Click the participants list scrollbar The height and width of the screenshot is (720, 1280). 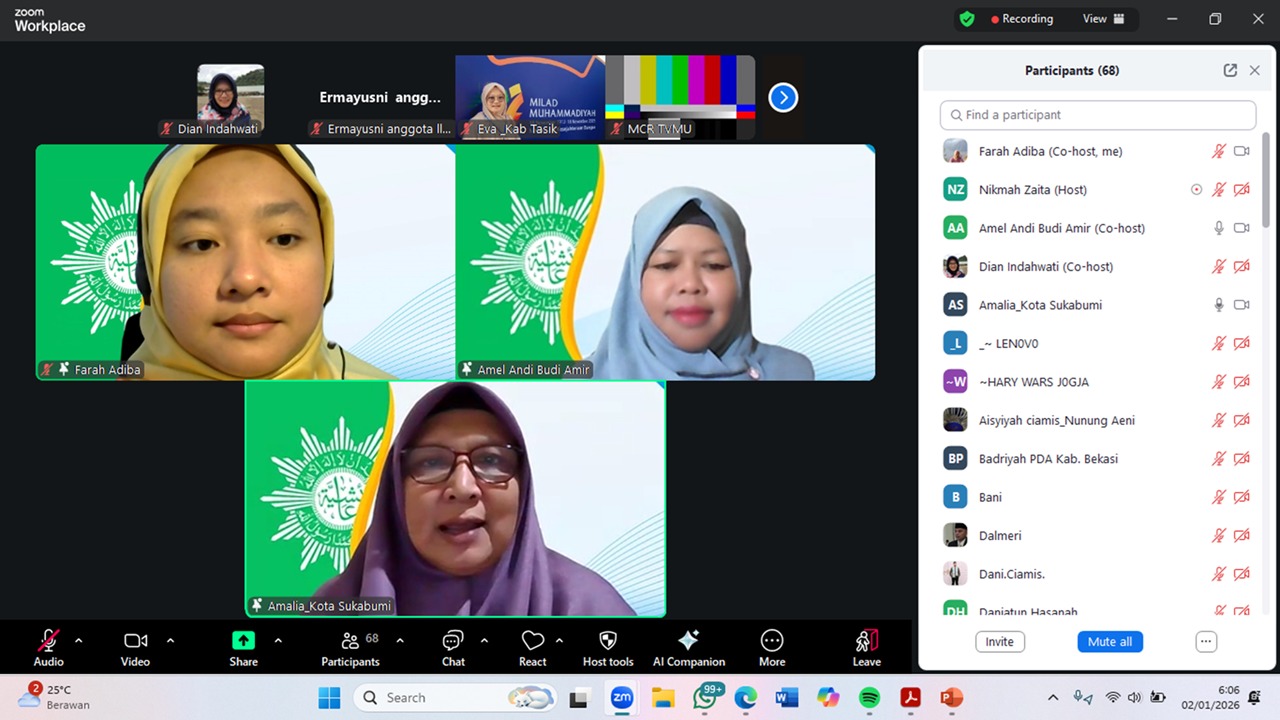[x=1266, y=180]
